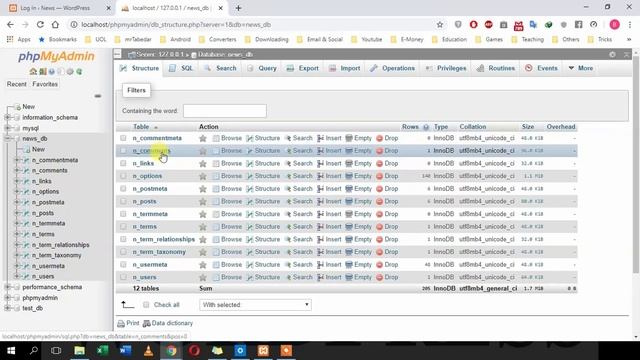Viewport: 640px width, 360px height.
Task: Open n_posts in the navigation tree
Action: (43, 213)
